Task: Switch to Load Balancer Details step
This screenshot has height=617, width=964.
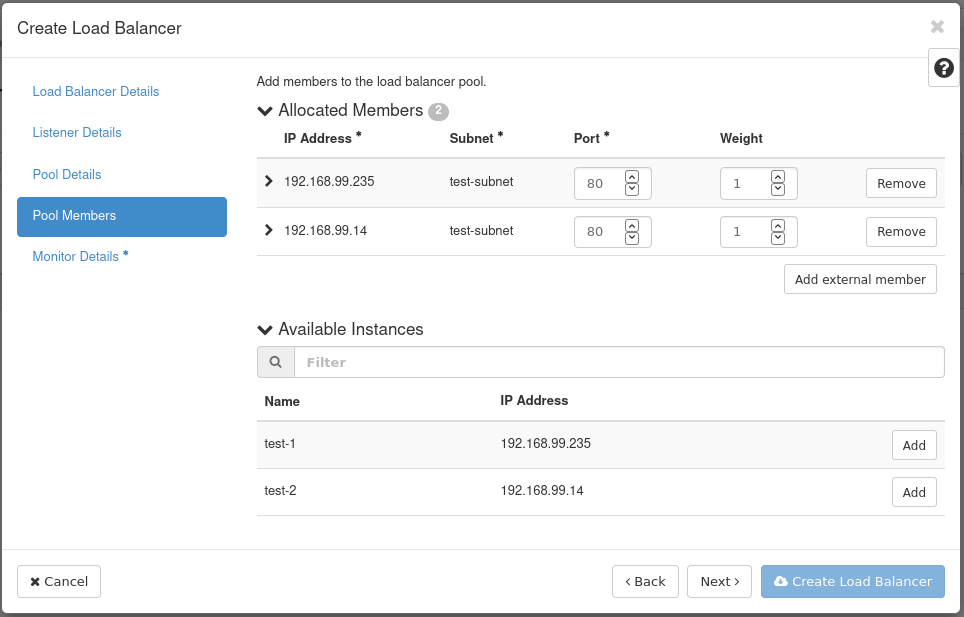Action: pos(96,91)
